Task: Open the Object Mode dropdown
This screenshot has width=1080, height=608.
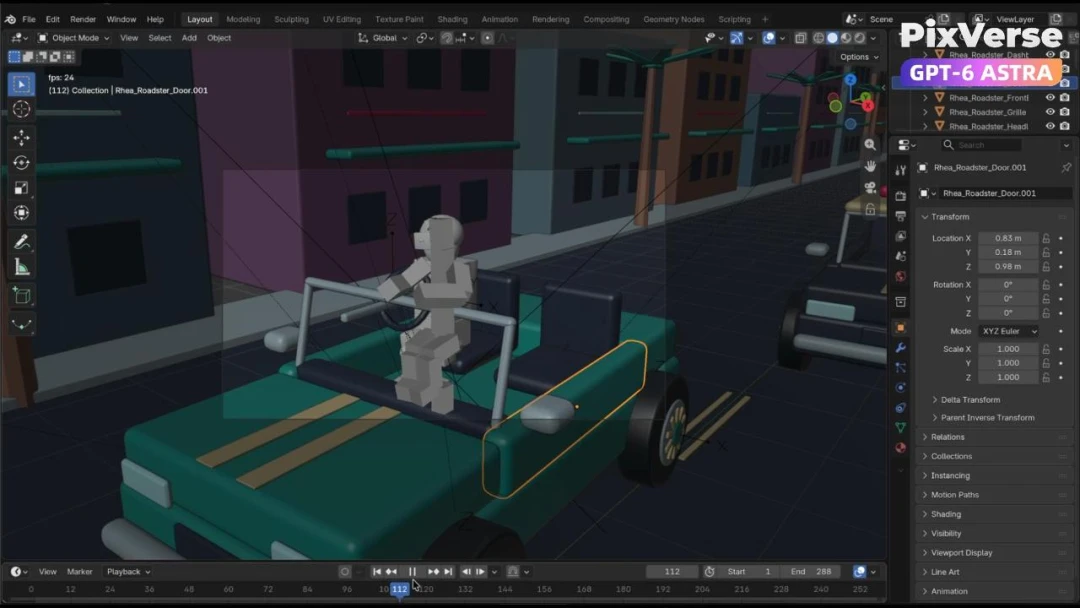Action: [73, 38]
